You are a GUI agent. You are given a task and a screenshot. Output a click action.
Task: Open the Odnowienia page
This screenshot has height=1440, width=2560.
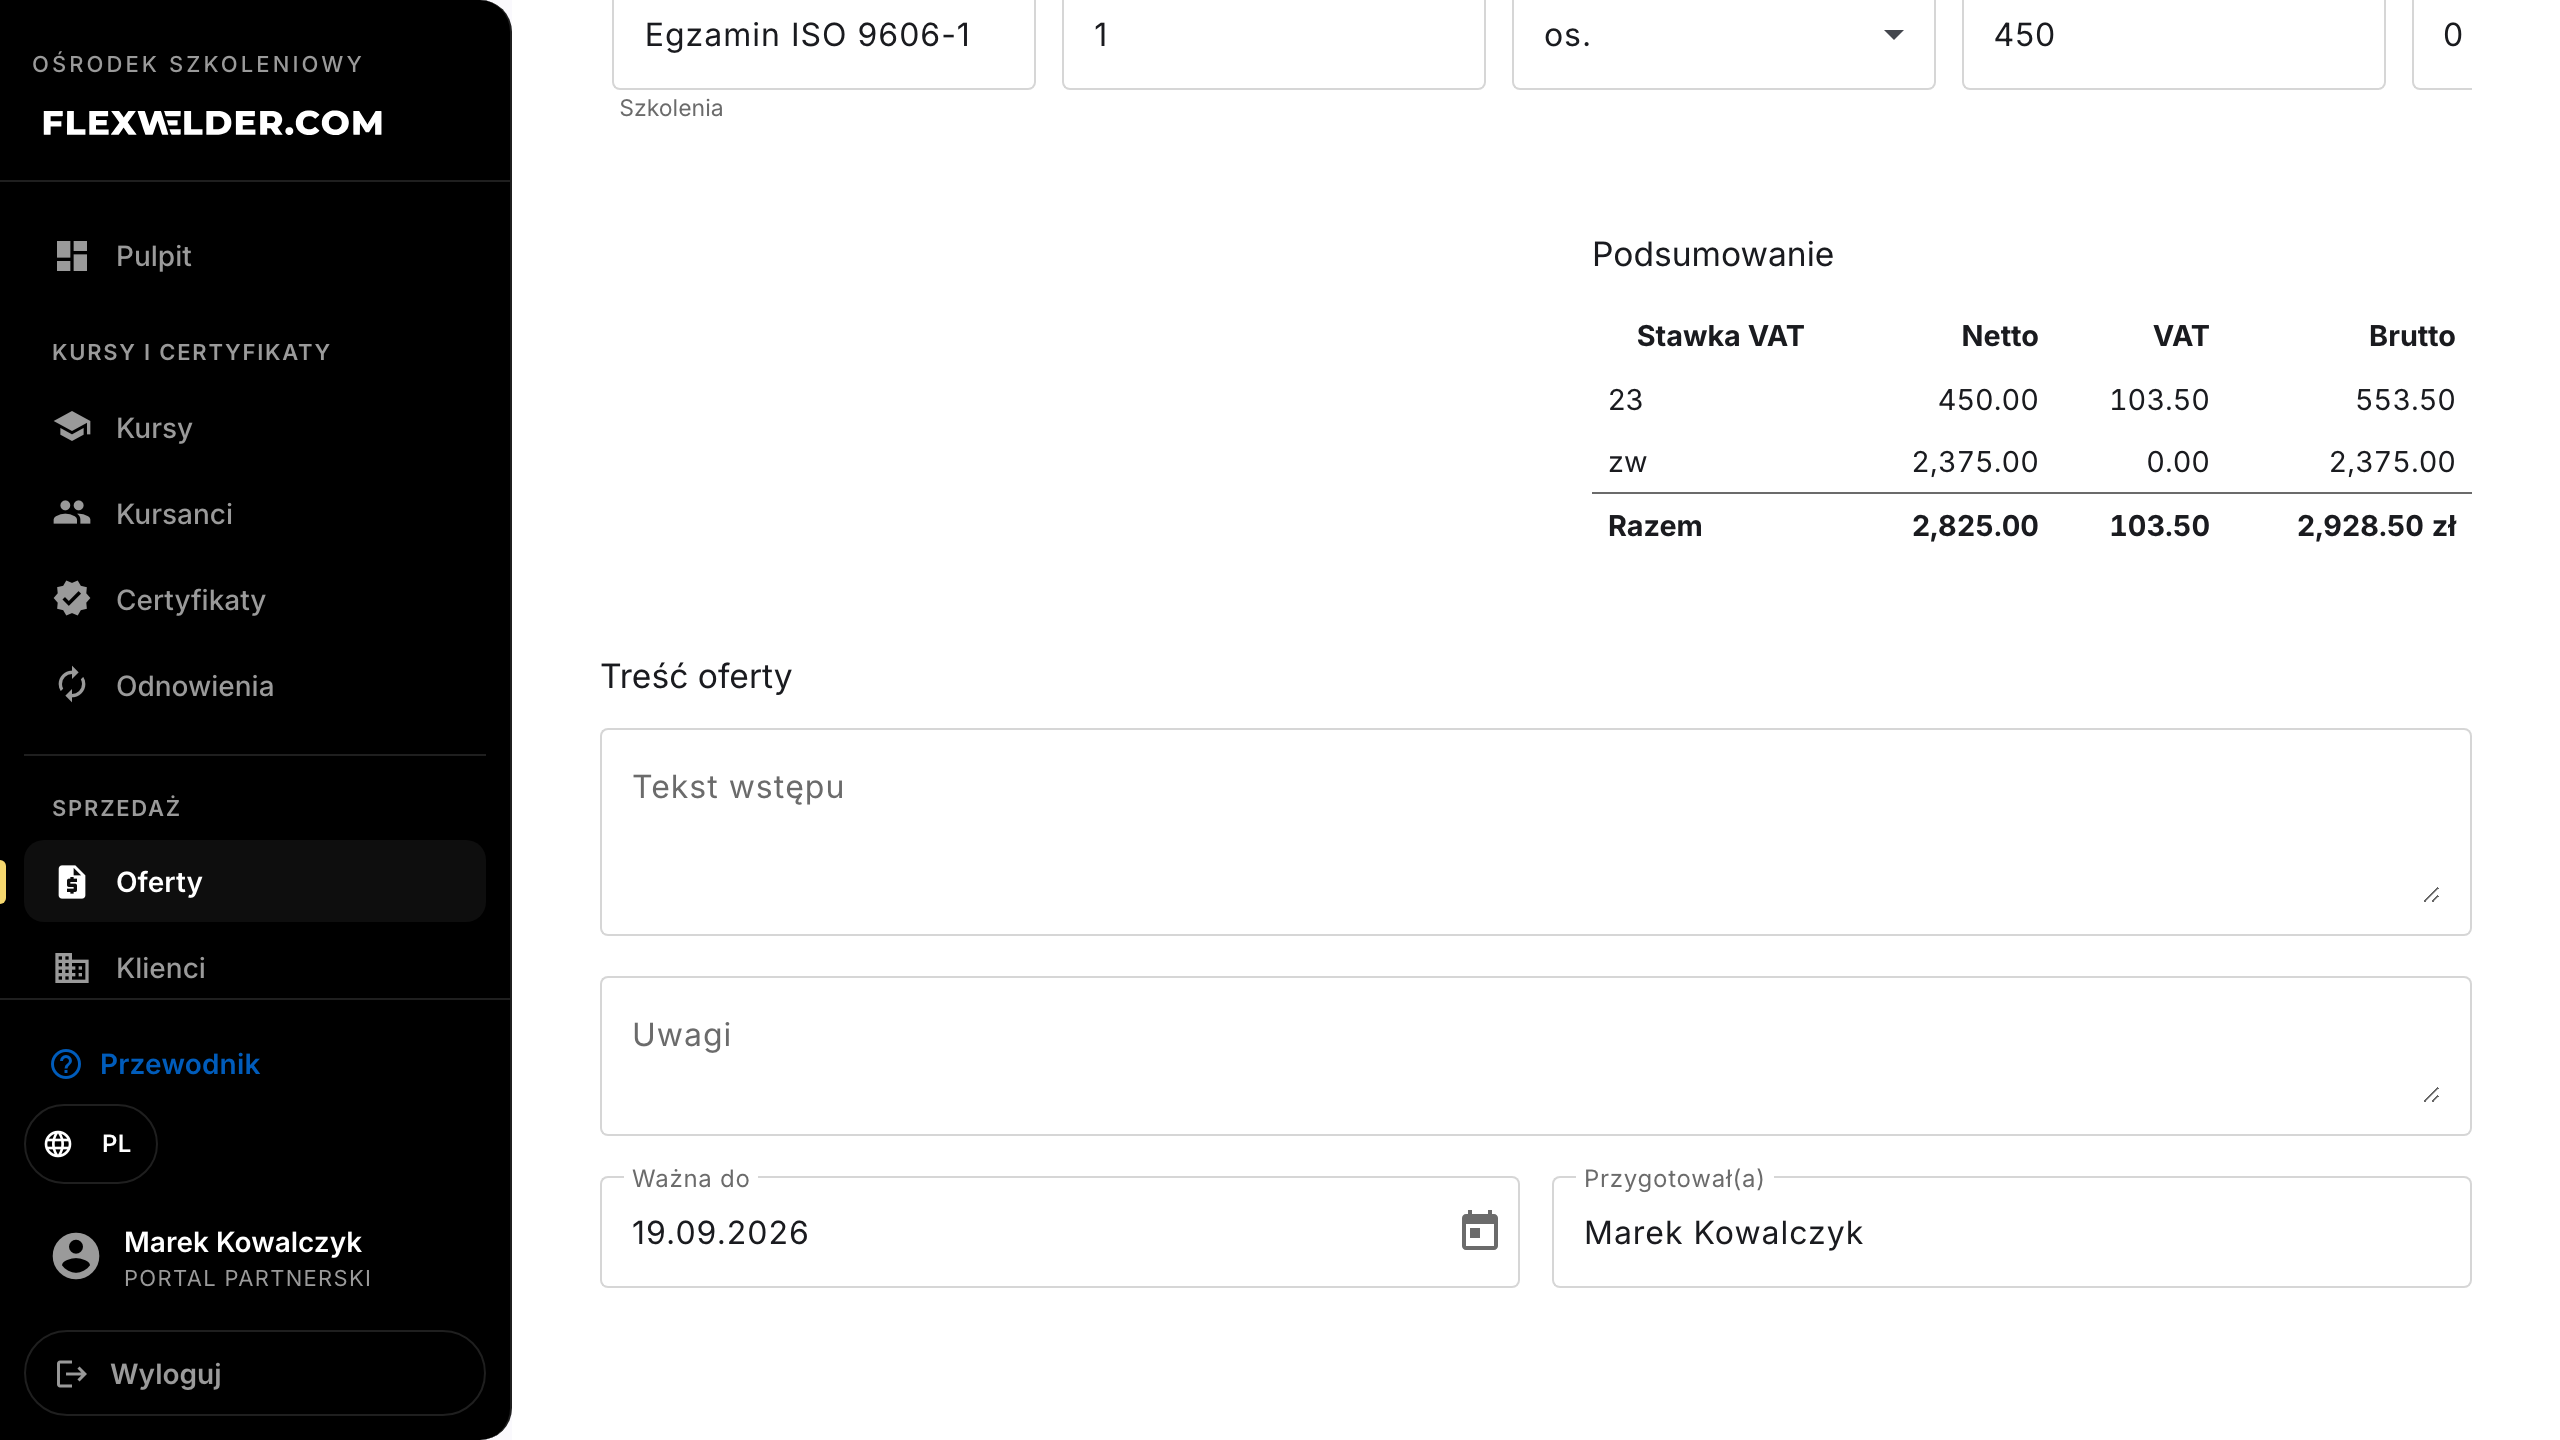[x=255, y=686]
